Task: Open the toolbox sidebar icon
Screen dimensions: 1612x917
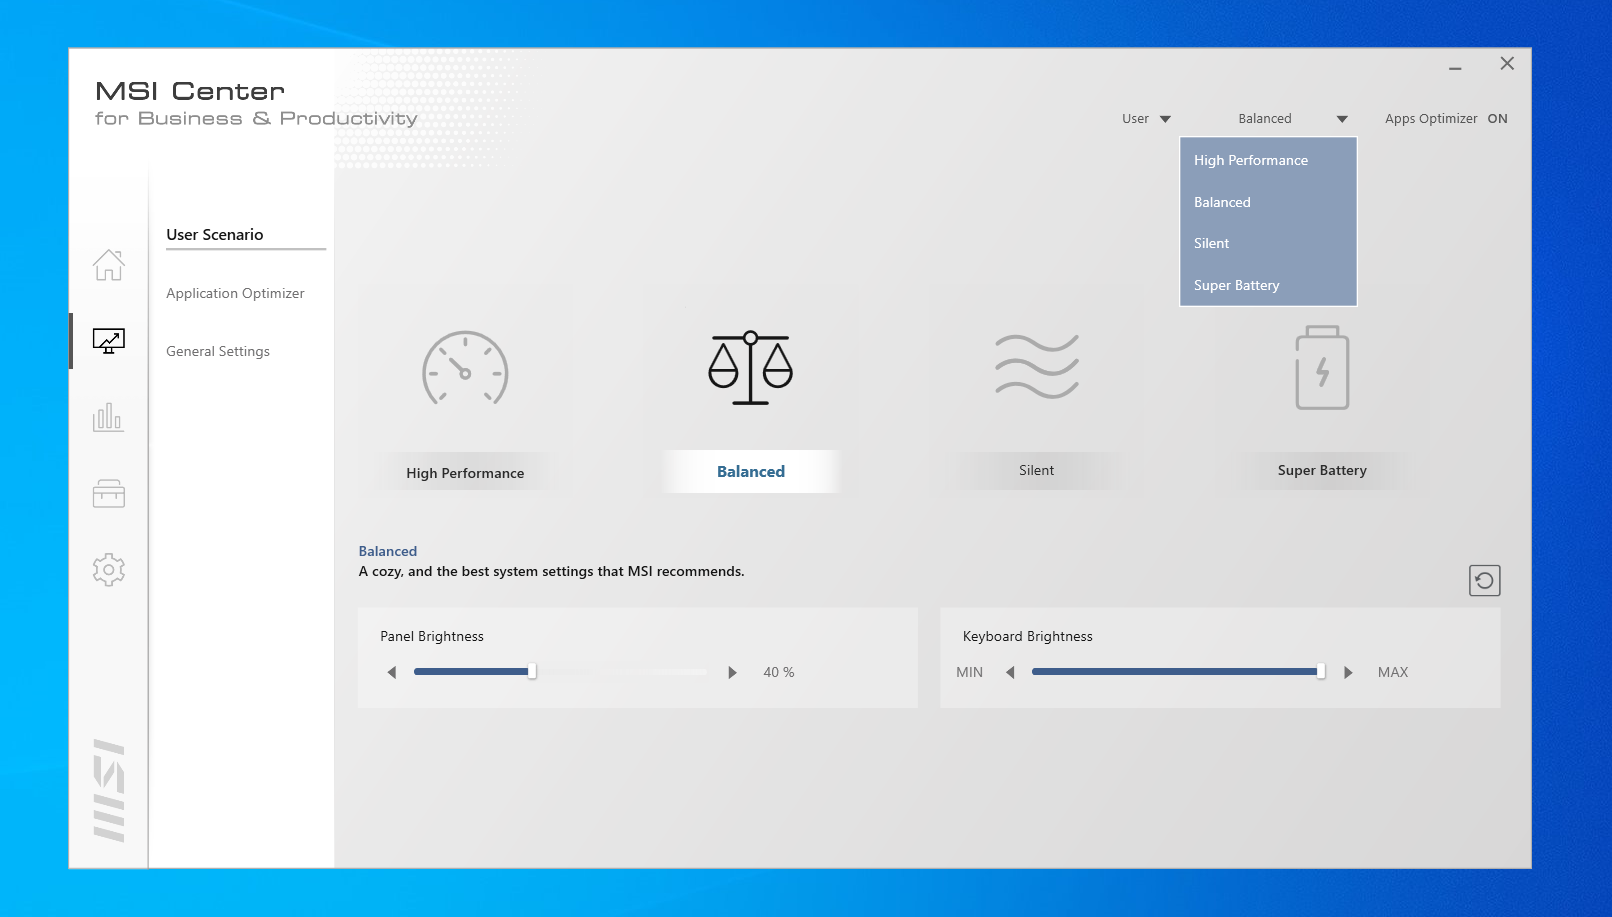Action: [109, 493]
